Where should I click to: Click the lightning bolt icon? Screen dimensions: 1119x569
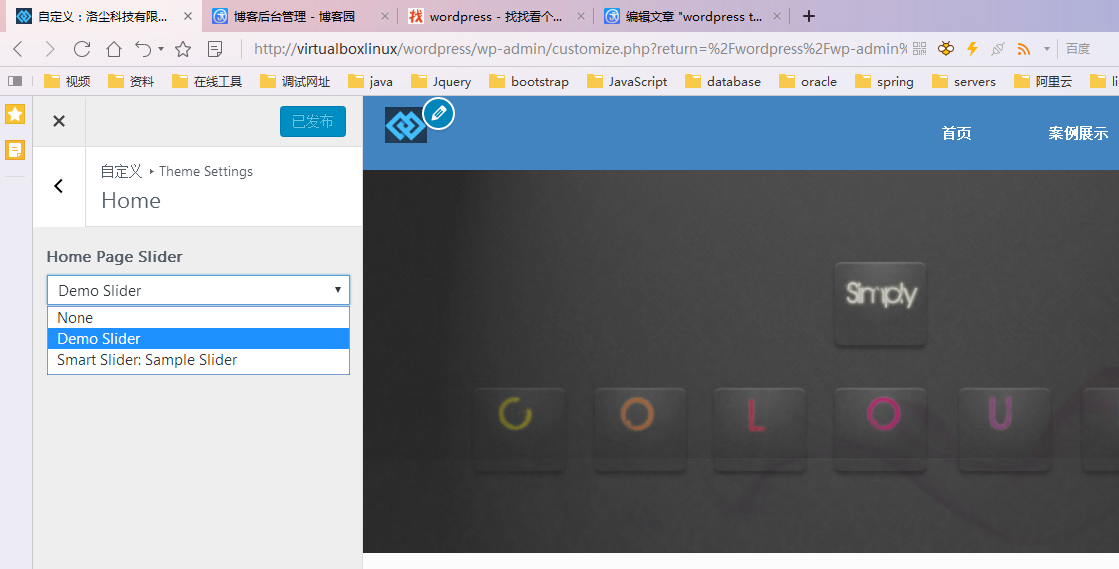click(x=971, y=49)
